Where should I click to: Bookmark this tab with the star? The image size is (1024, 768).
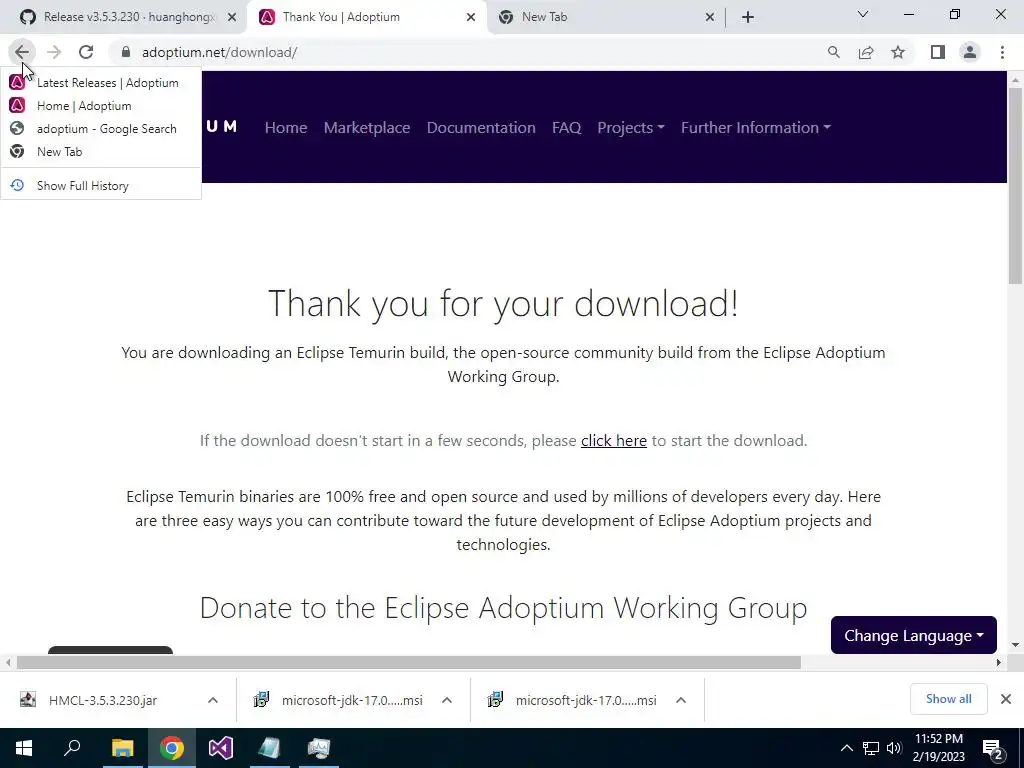click(x=898, y=52)
